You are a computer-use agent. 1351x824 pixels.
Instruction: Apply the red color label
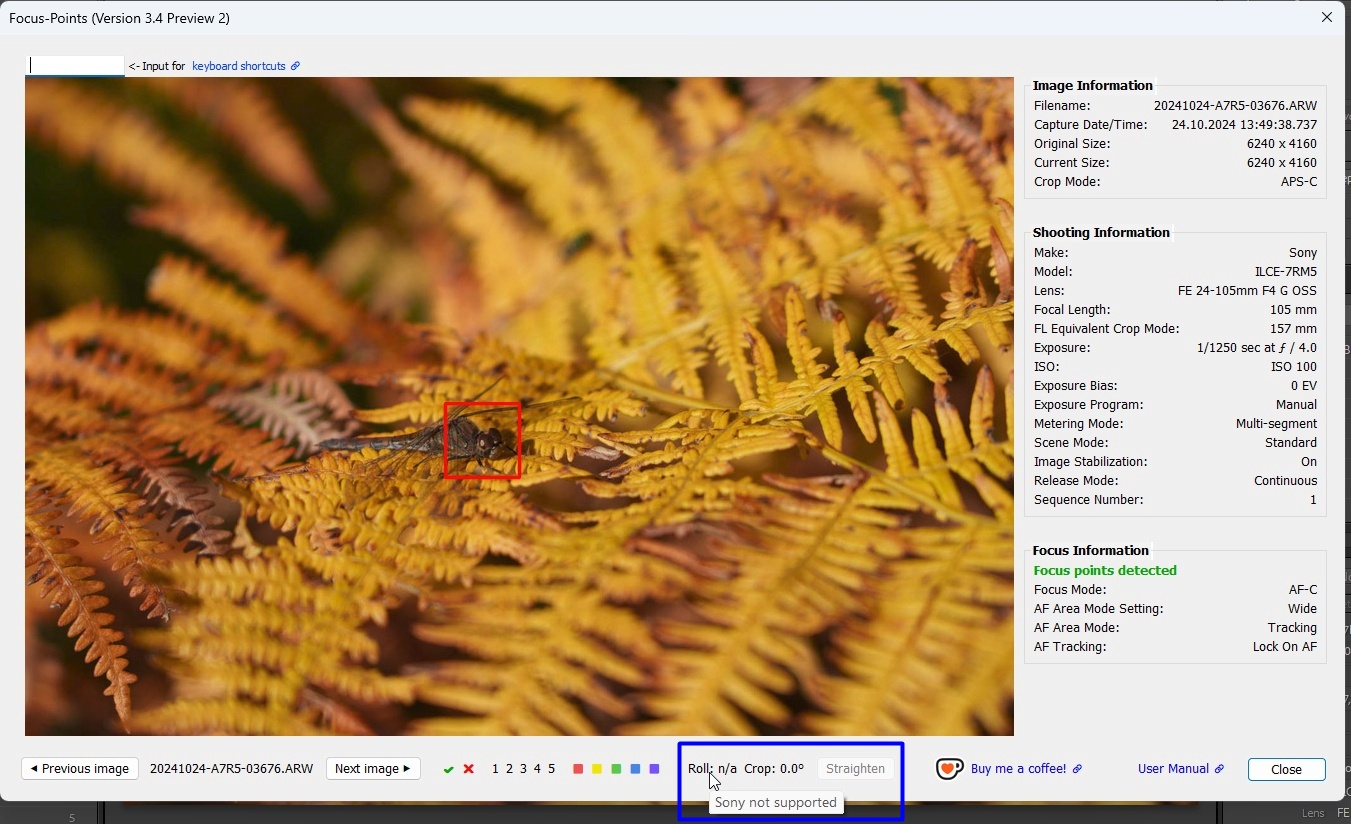click(578, 769)
